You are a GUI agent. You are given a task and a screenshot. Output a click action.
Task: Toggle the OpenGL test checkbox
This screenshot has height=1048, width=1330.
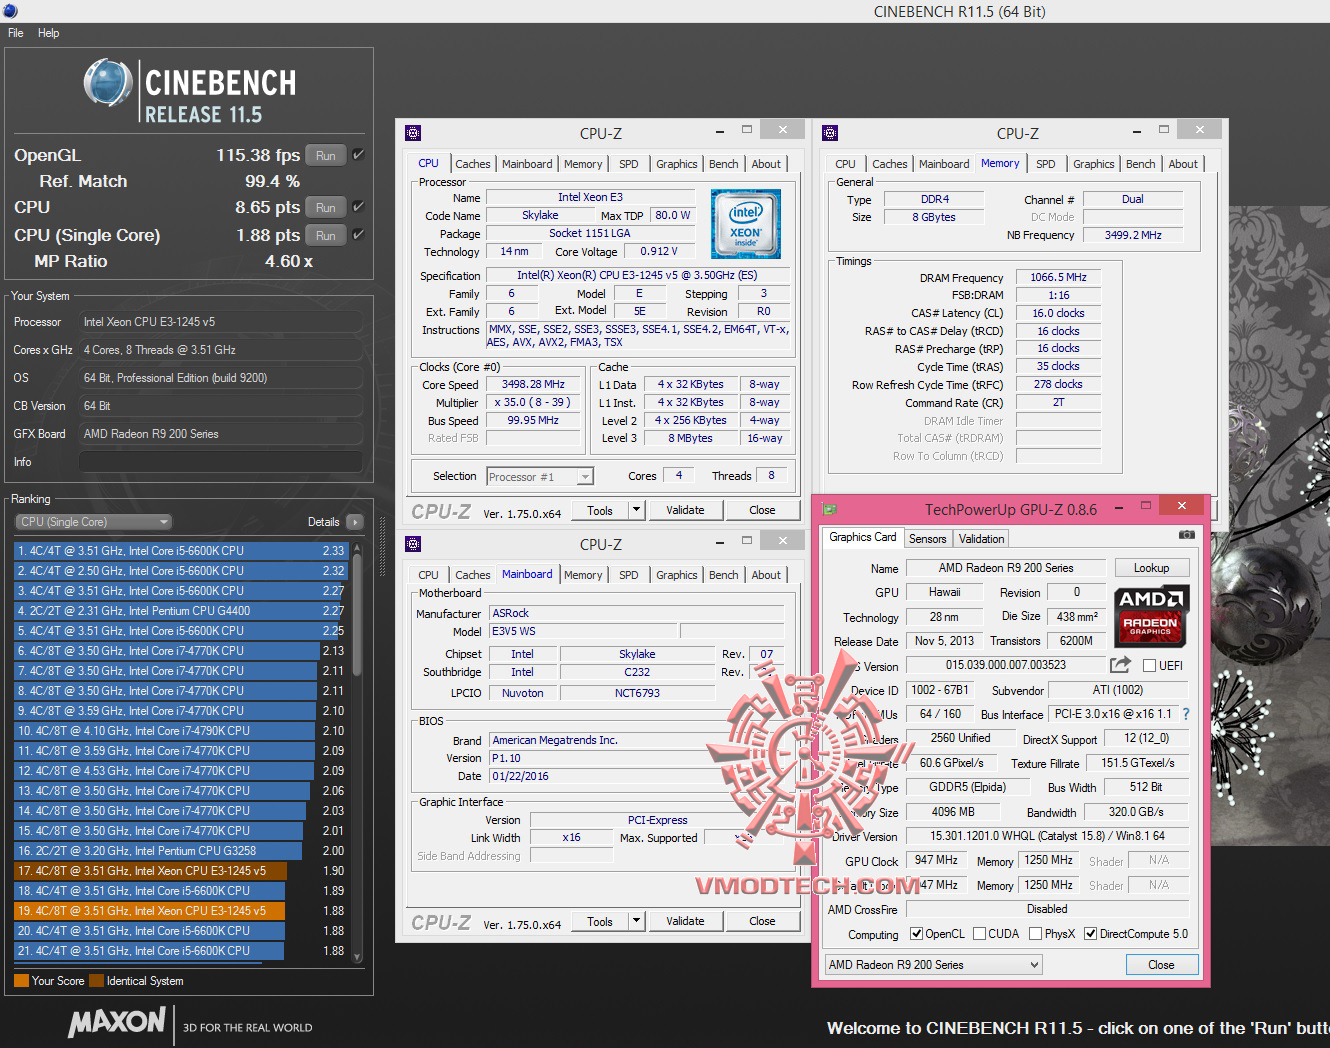point(358,155)
